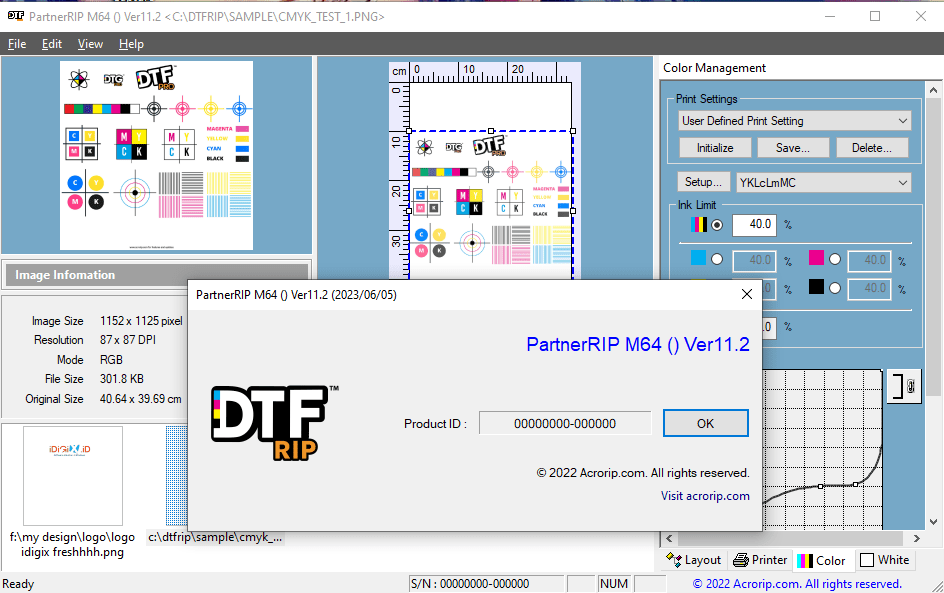
Task: Click the resolution value 87 x 87 DPI
Action: [128, 340]
